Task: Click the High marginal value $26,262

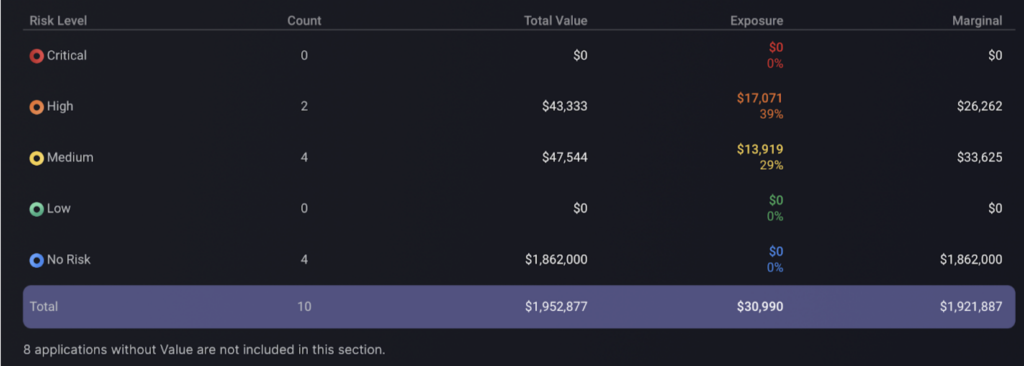Action: (x=980, y=107)
